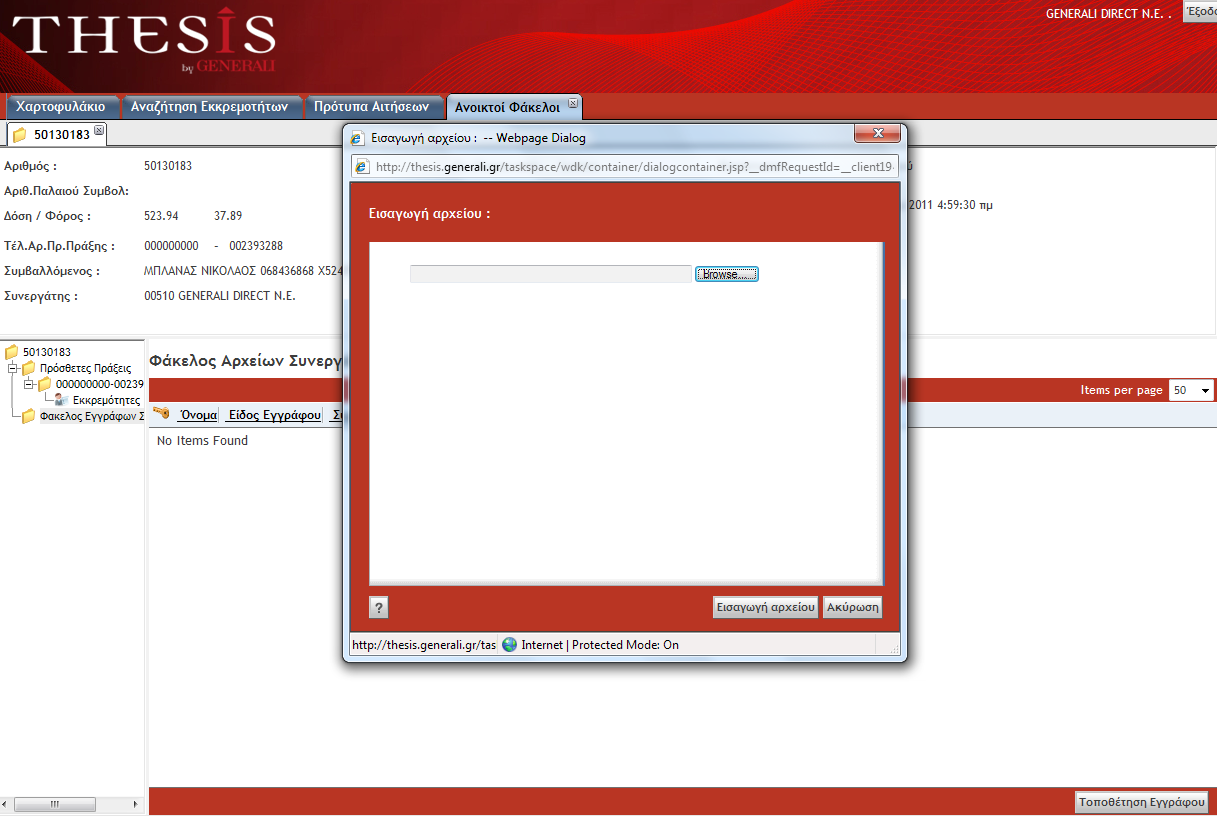Viewport: 1217px width, 817px height.
Task: Open the Αναζήτηση Εκκρεμοτήτων tab
Action: coord(210,107)
